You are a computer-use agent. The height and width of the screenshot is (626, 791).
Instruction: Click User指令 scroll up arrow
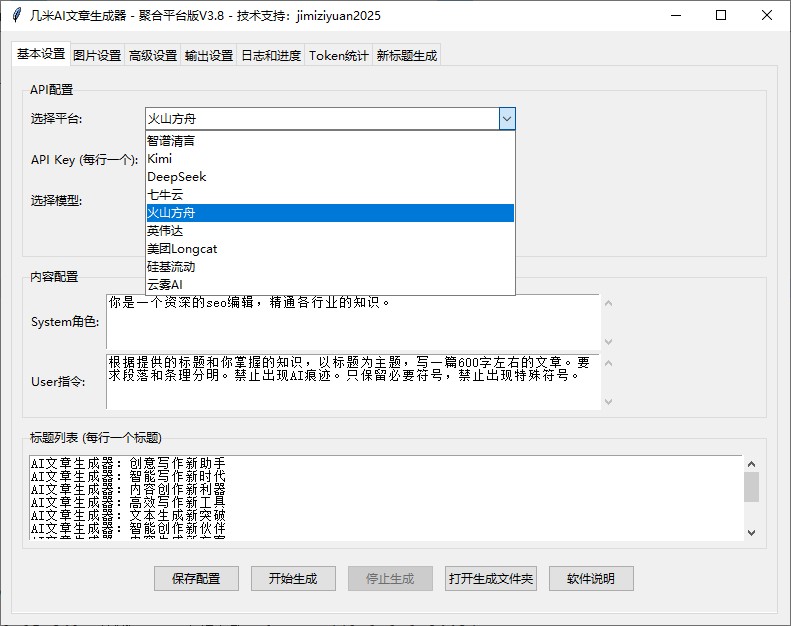tap(608, 363)
